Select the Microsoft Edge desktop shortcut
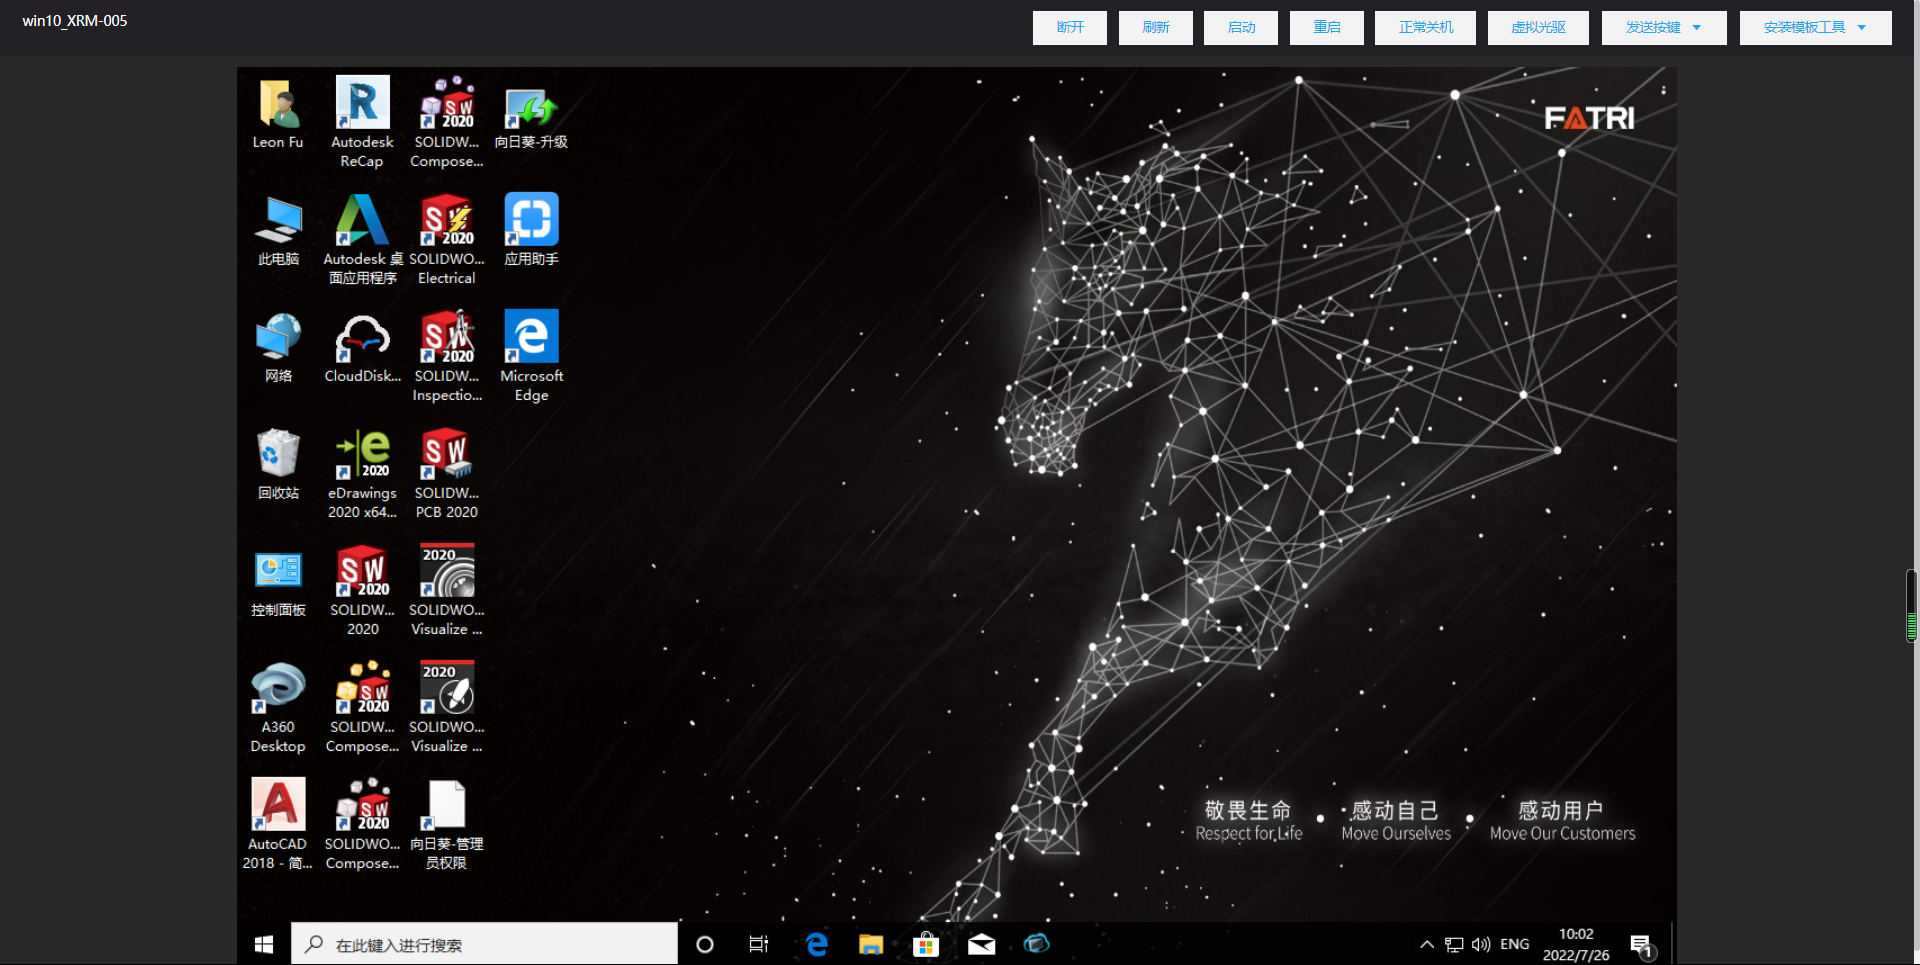 531,356
